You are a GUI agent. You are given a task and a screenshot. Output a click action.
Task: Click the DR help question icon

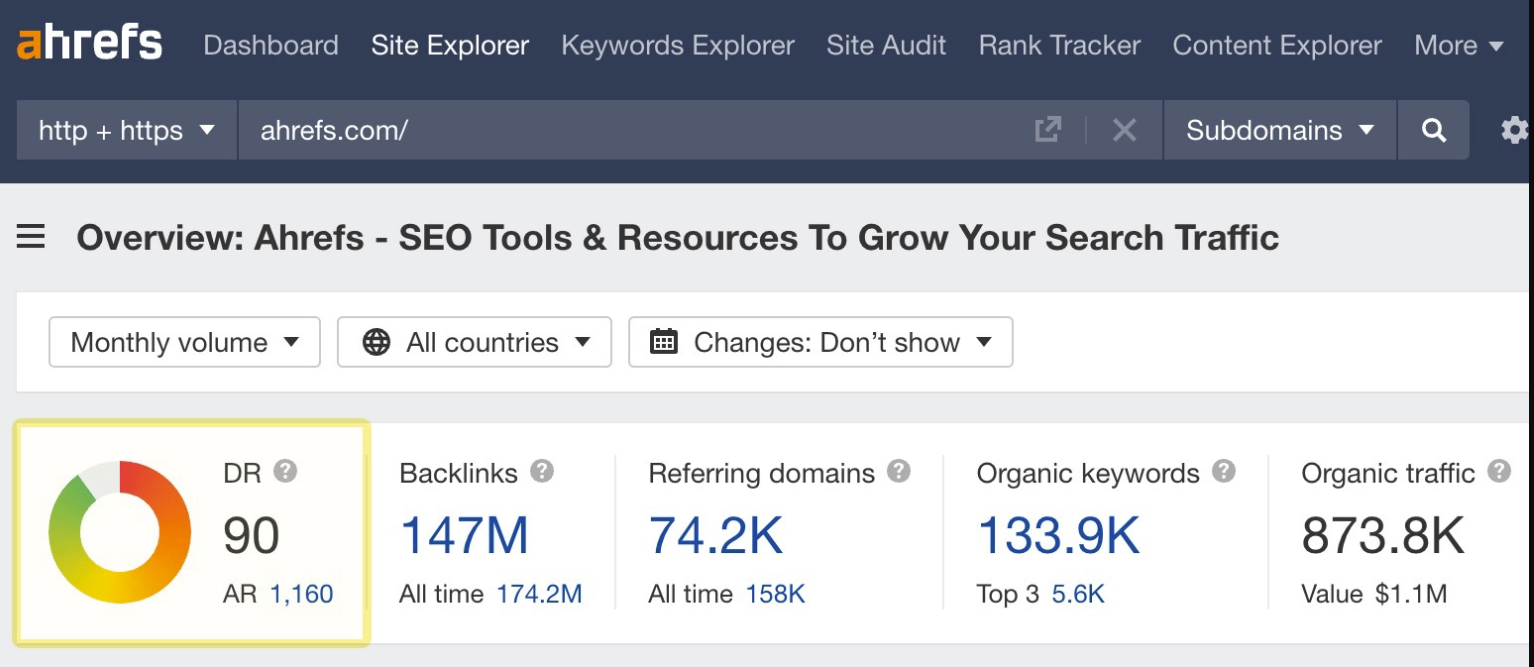coord(285,471)
